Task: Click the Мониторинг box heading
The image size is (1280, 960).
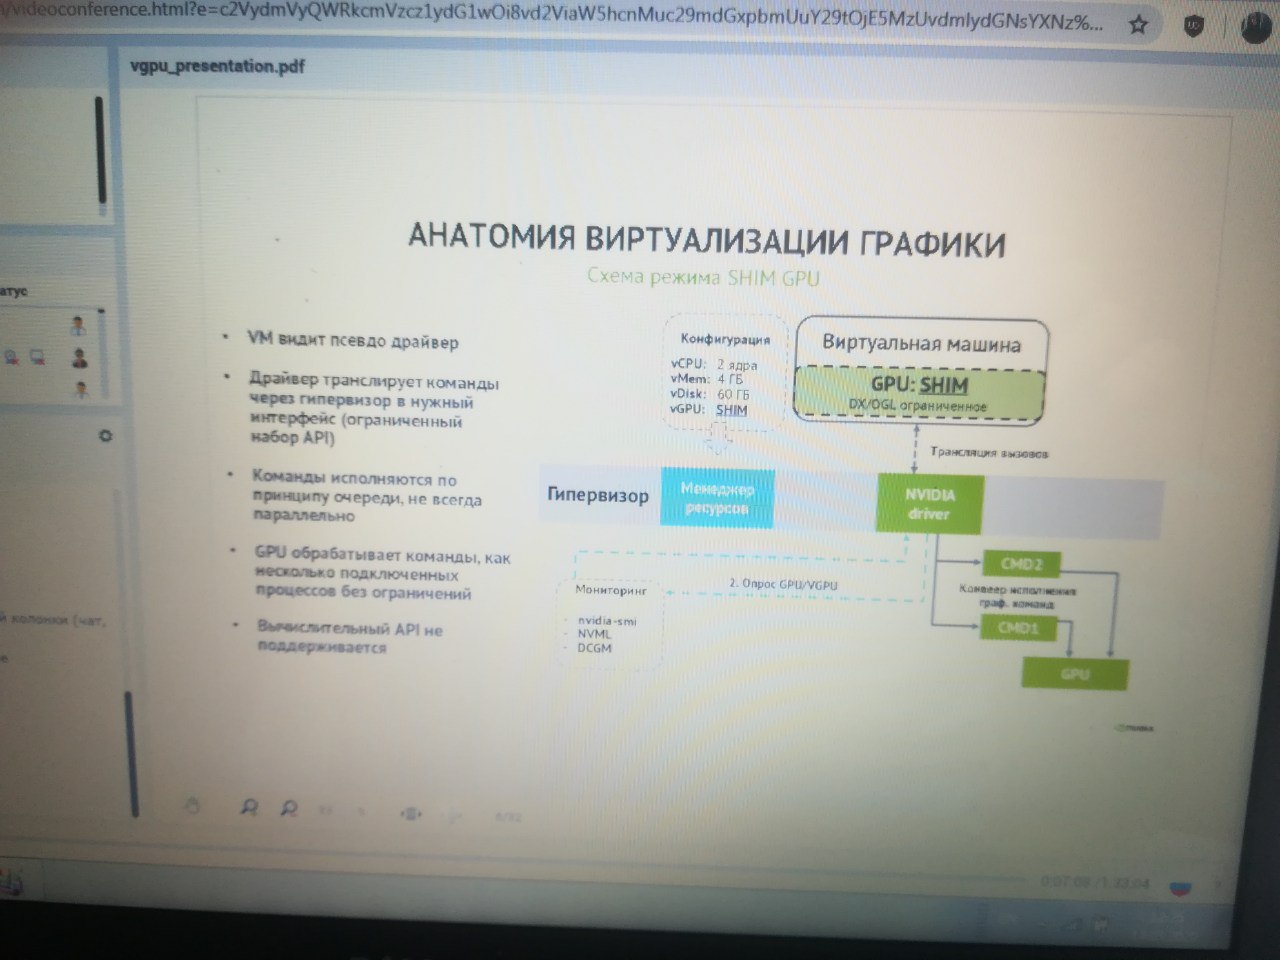Action: pyautogui.click(x=611, y=590)
